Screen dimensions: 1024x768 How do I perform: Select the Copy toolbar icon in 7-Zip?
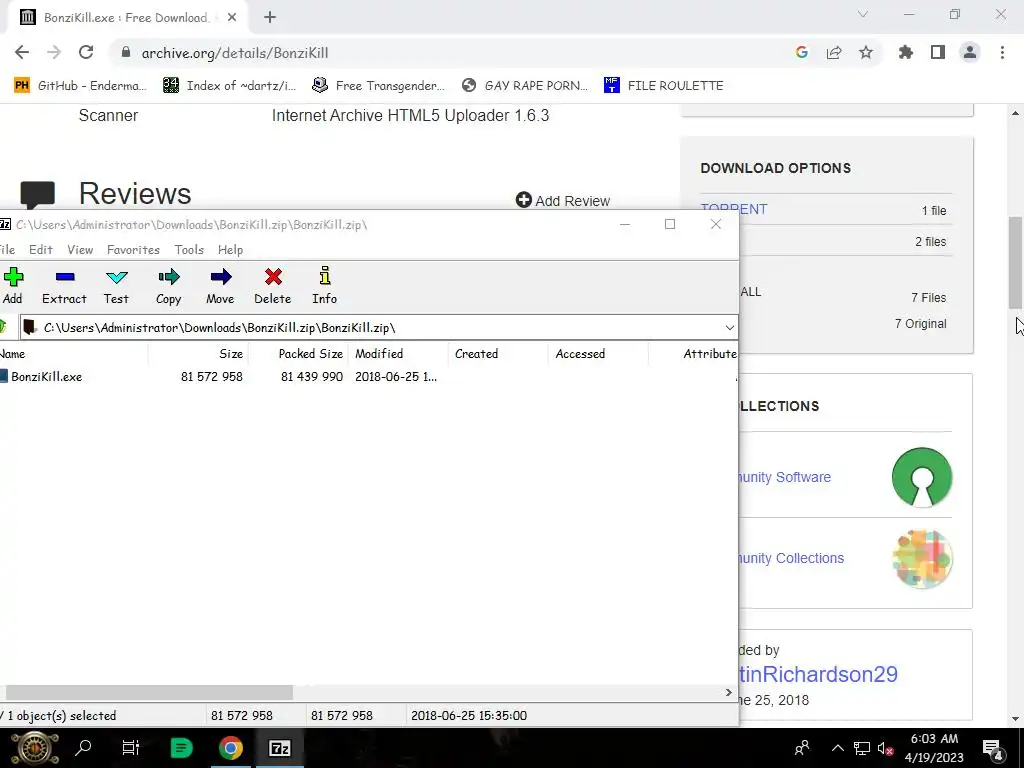[x=168, y=285]
